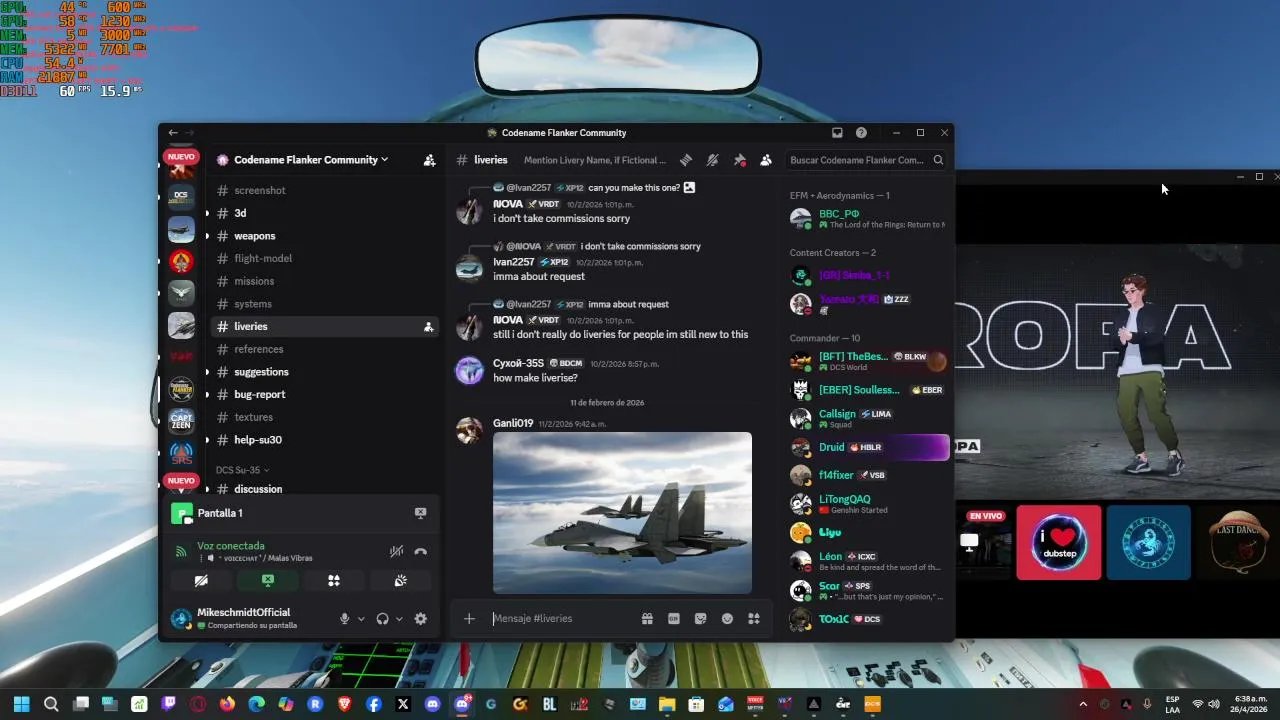
Task: Open headphone output options chevron
Action: [x=399, y=619]
